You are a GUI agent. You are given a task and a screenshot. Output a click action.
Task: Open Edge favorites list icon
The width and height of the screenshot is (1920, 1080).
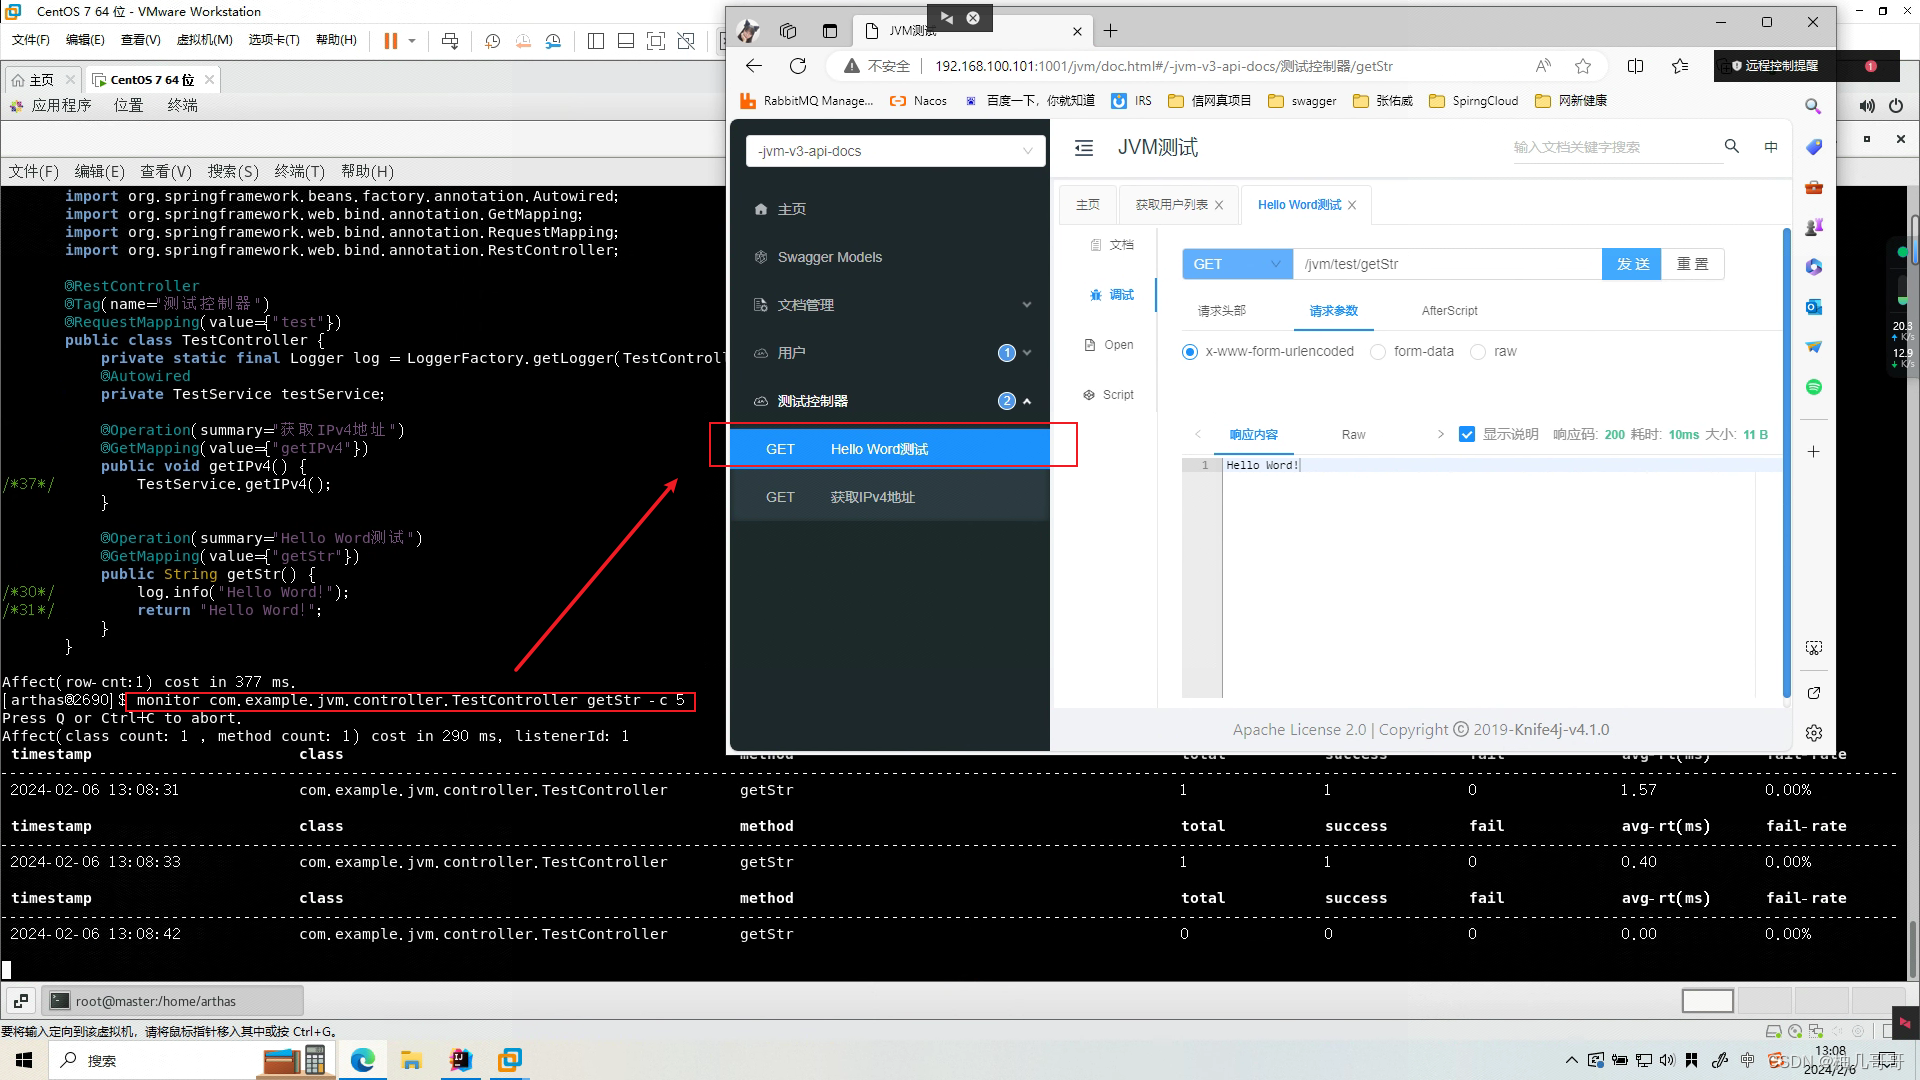pos(1680,66)
